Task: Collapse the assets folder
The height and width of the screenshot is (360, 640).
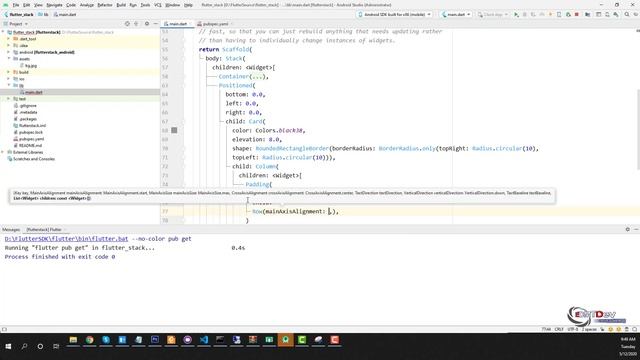Action: (9, 59)
